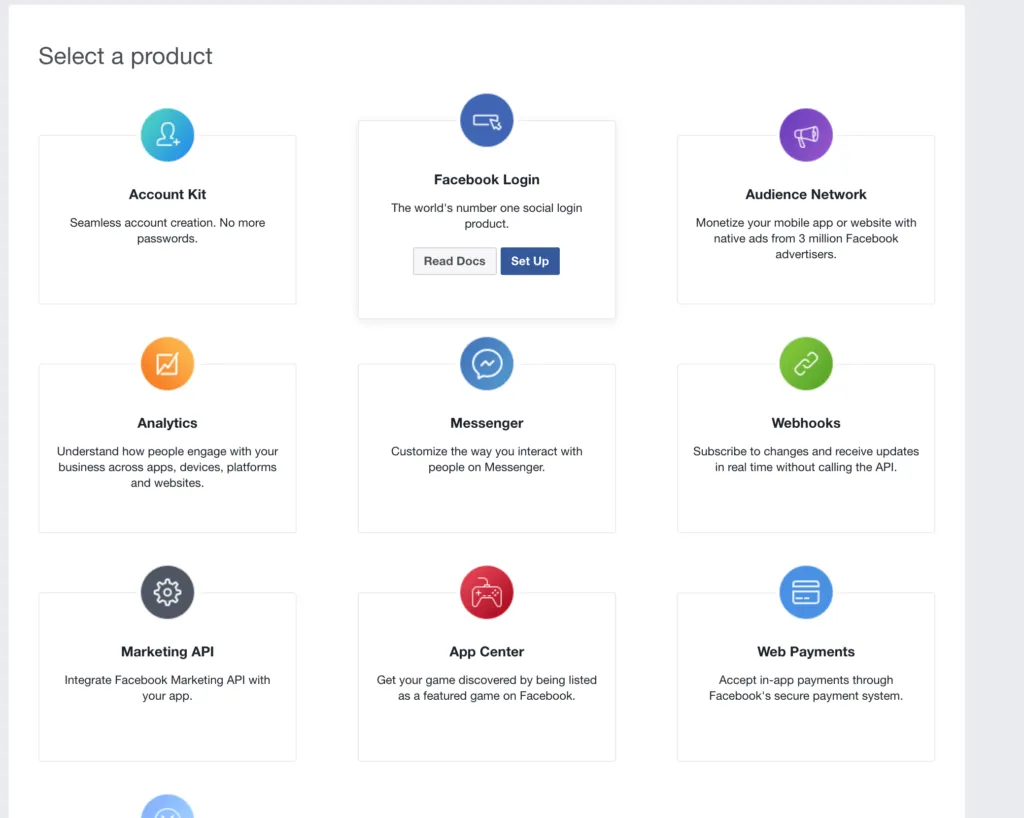Click 'Integrate Facebook Marketing API' description
The image size is (1024, 818).
coord(167,687)
